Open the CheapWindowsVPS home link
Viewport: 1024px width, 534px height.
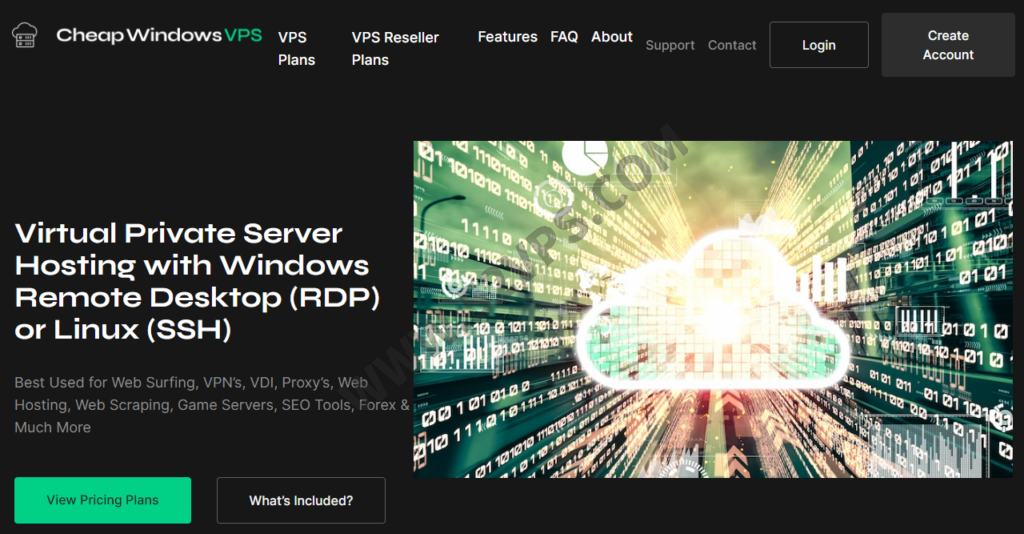(x=159, y=35)
